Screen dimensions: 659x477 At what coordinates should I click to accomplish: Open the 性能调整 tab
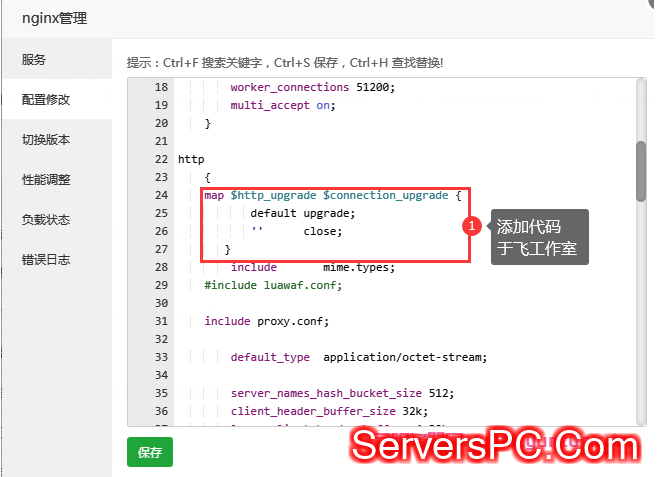pyautogui.click(x=46, y=180)
